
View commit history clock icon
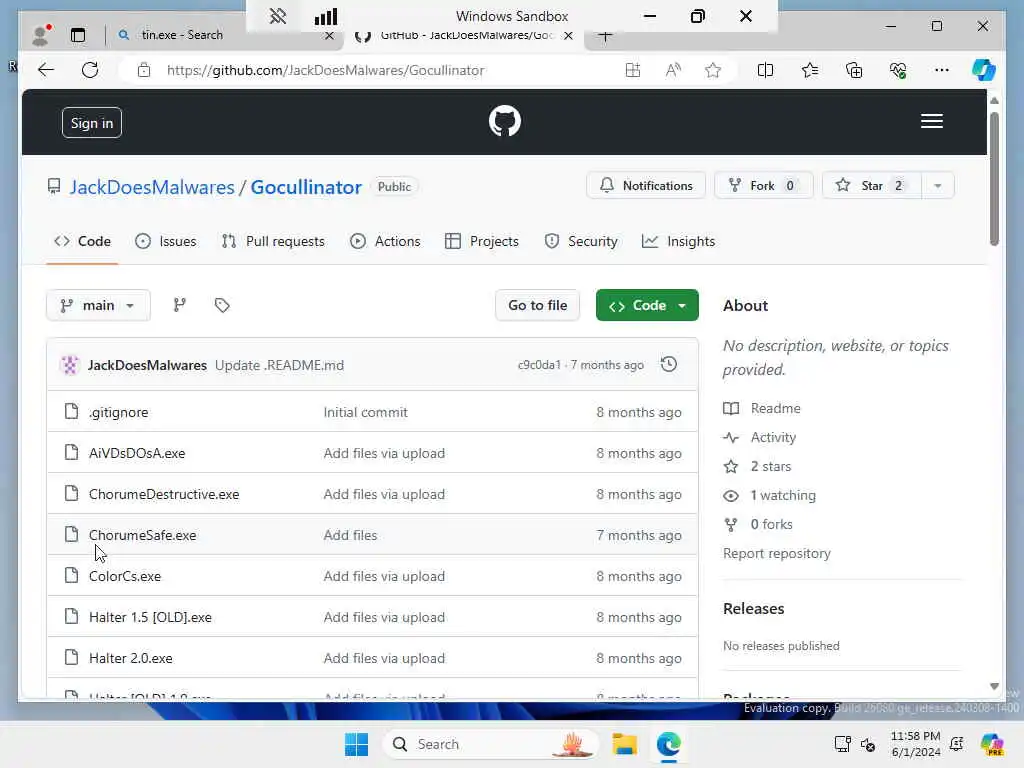[669, 364]
